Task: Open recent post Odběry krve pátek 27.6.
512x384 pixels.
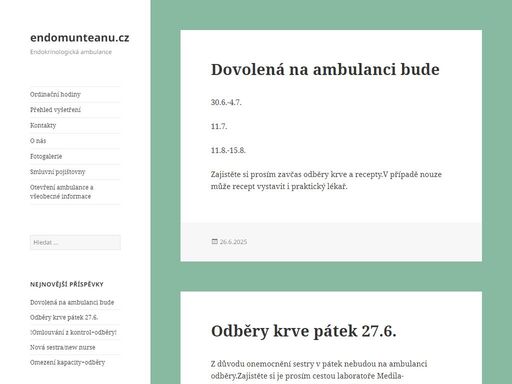Action: (x=64, y=317)
